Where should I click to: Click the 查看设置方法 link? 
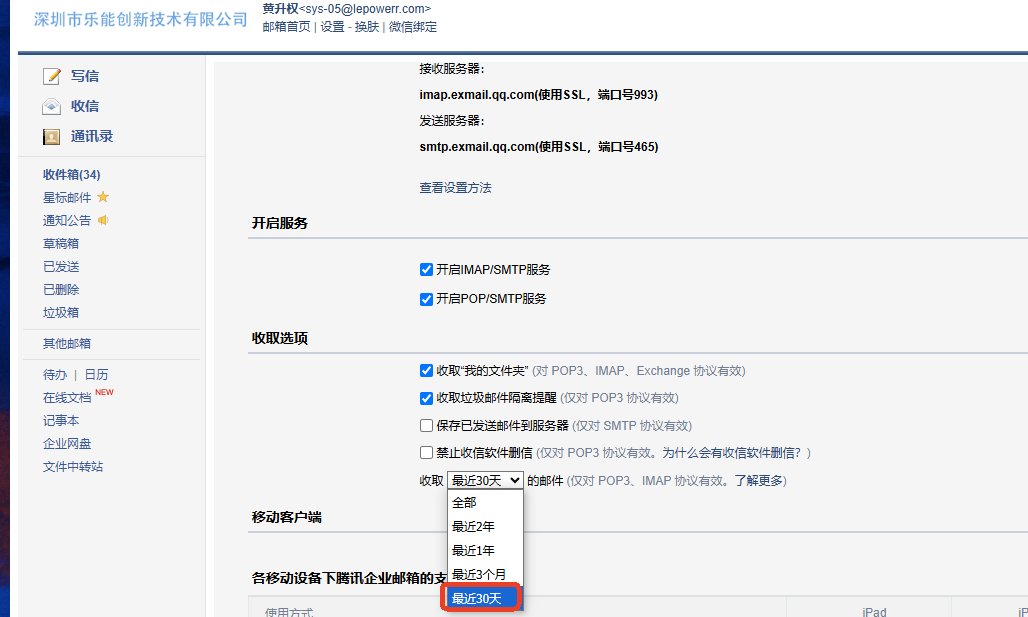click(x=455, y=188)
